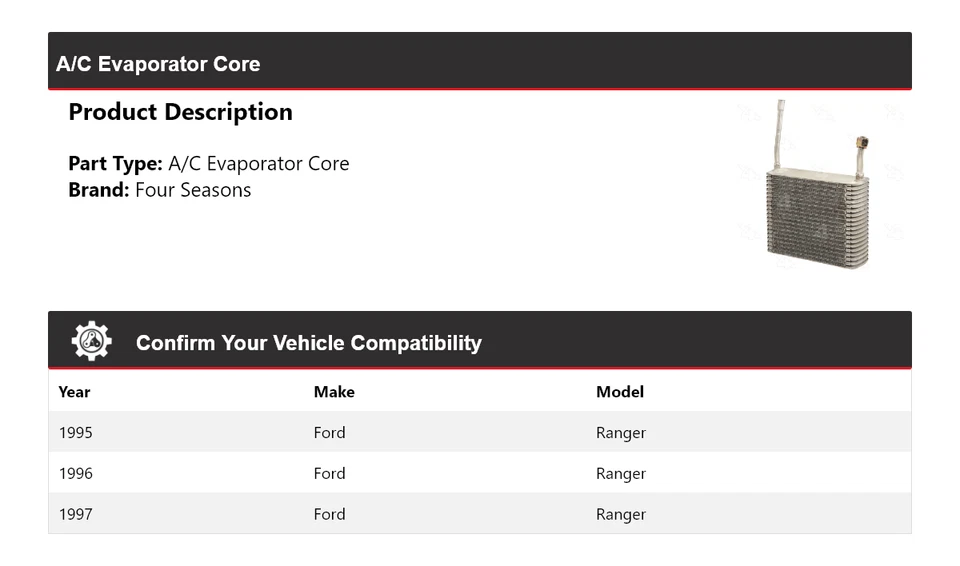This screenshot has height=566, width=960.
Task: Select the 1997 year cell
Action: pos(75,515)
